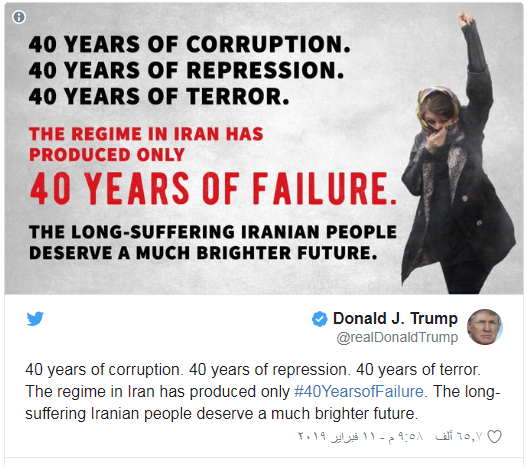Click the tweet timestamp from February 2019

[x=360, y=436]
